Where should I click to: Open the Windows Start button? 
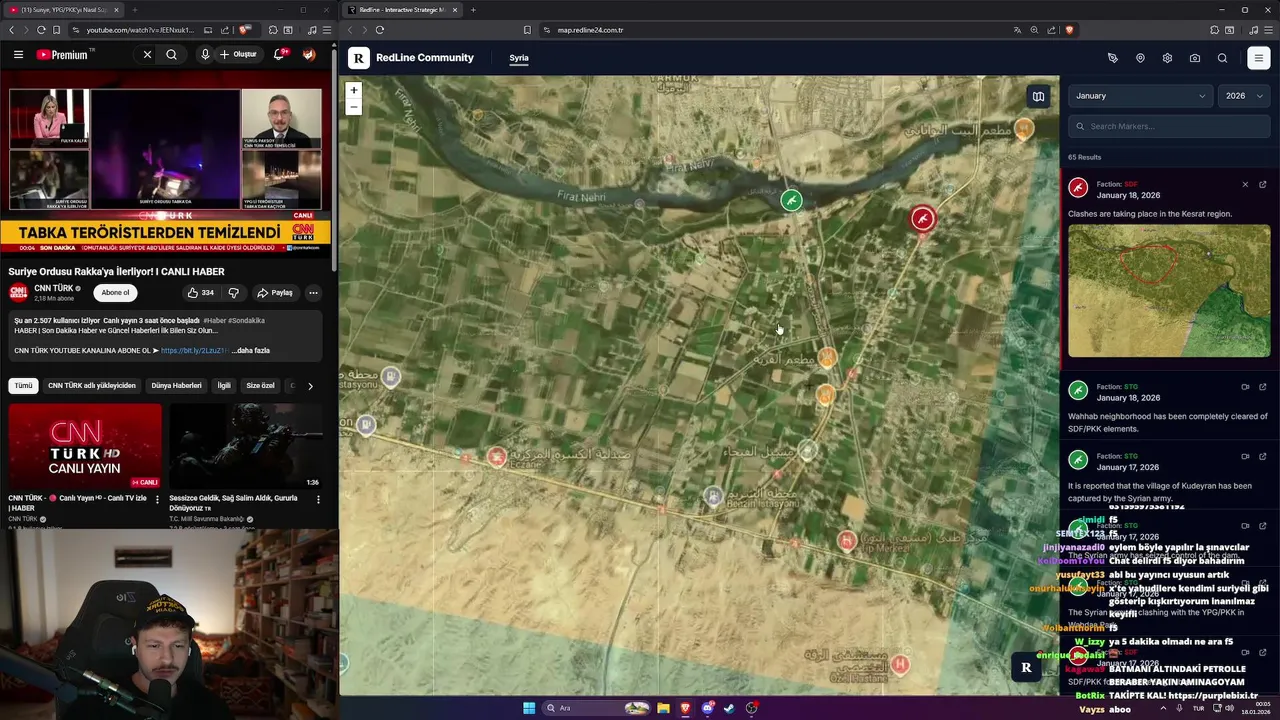529,708
